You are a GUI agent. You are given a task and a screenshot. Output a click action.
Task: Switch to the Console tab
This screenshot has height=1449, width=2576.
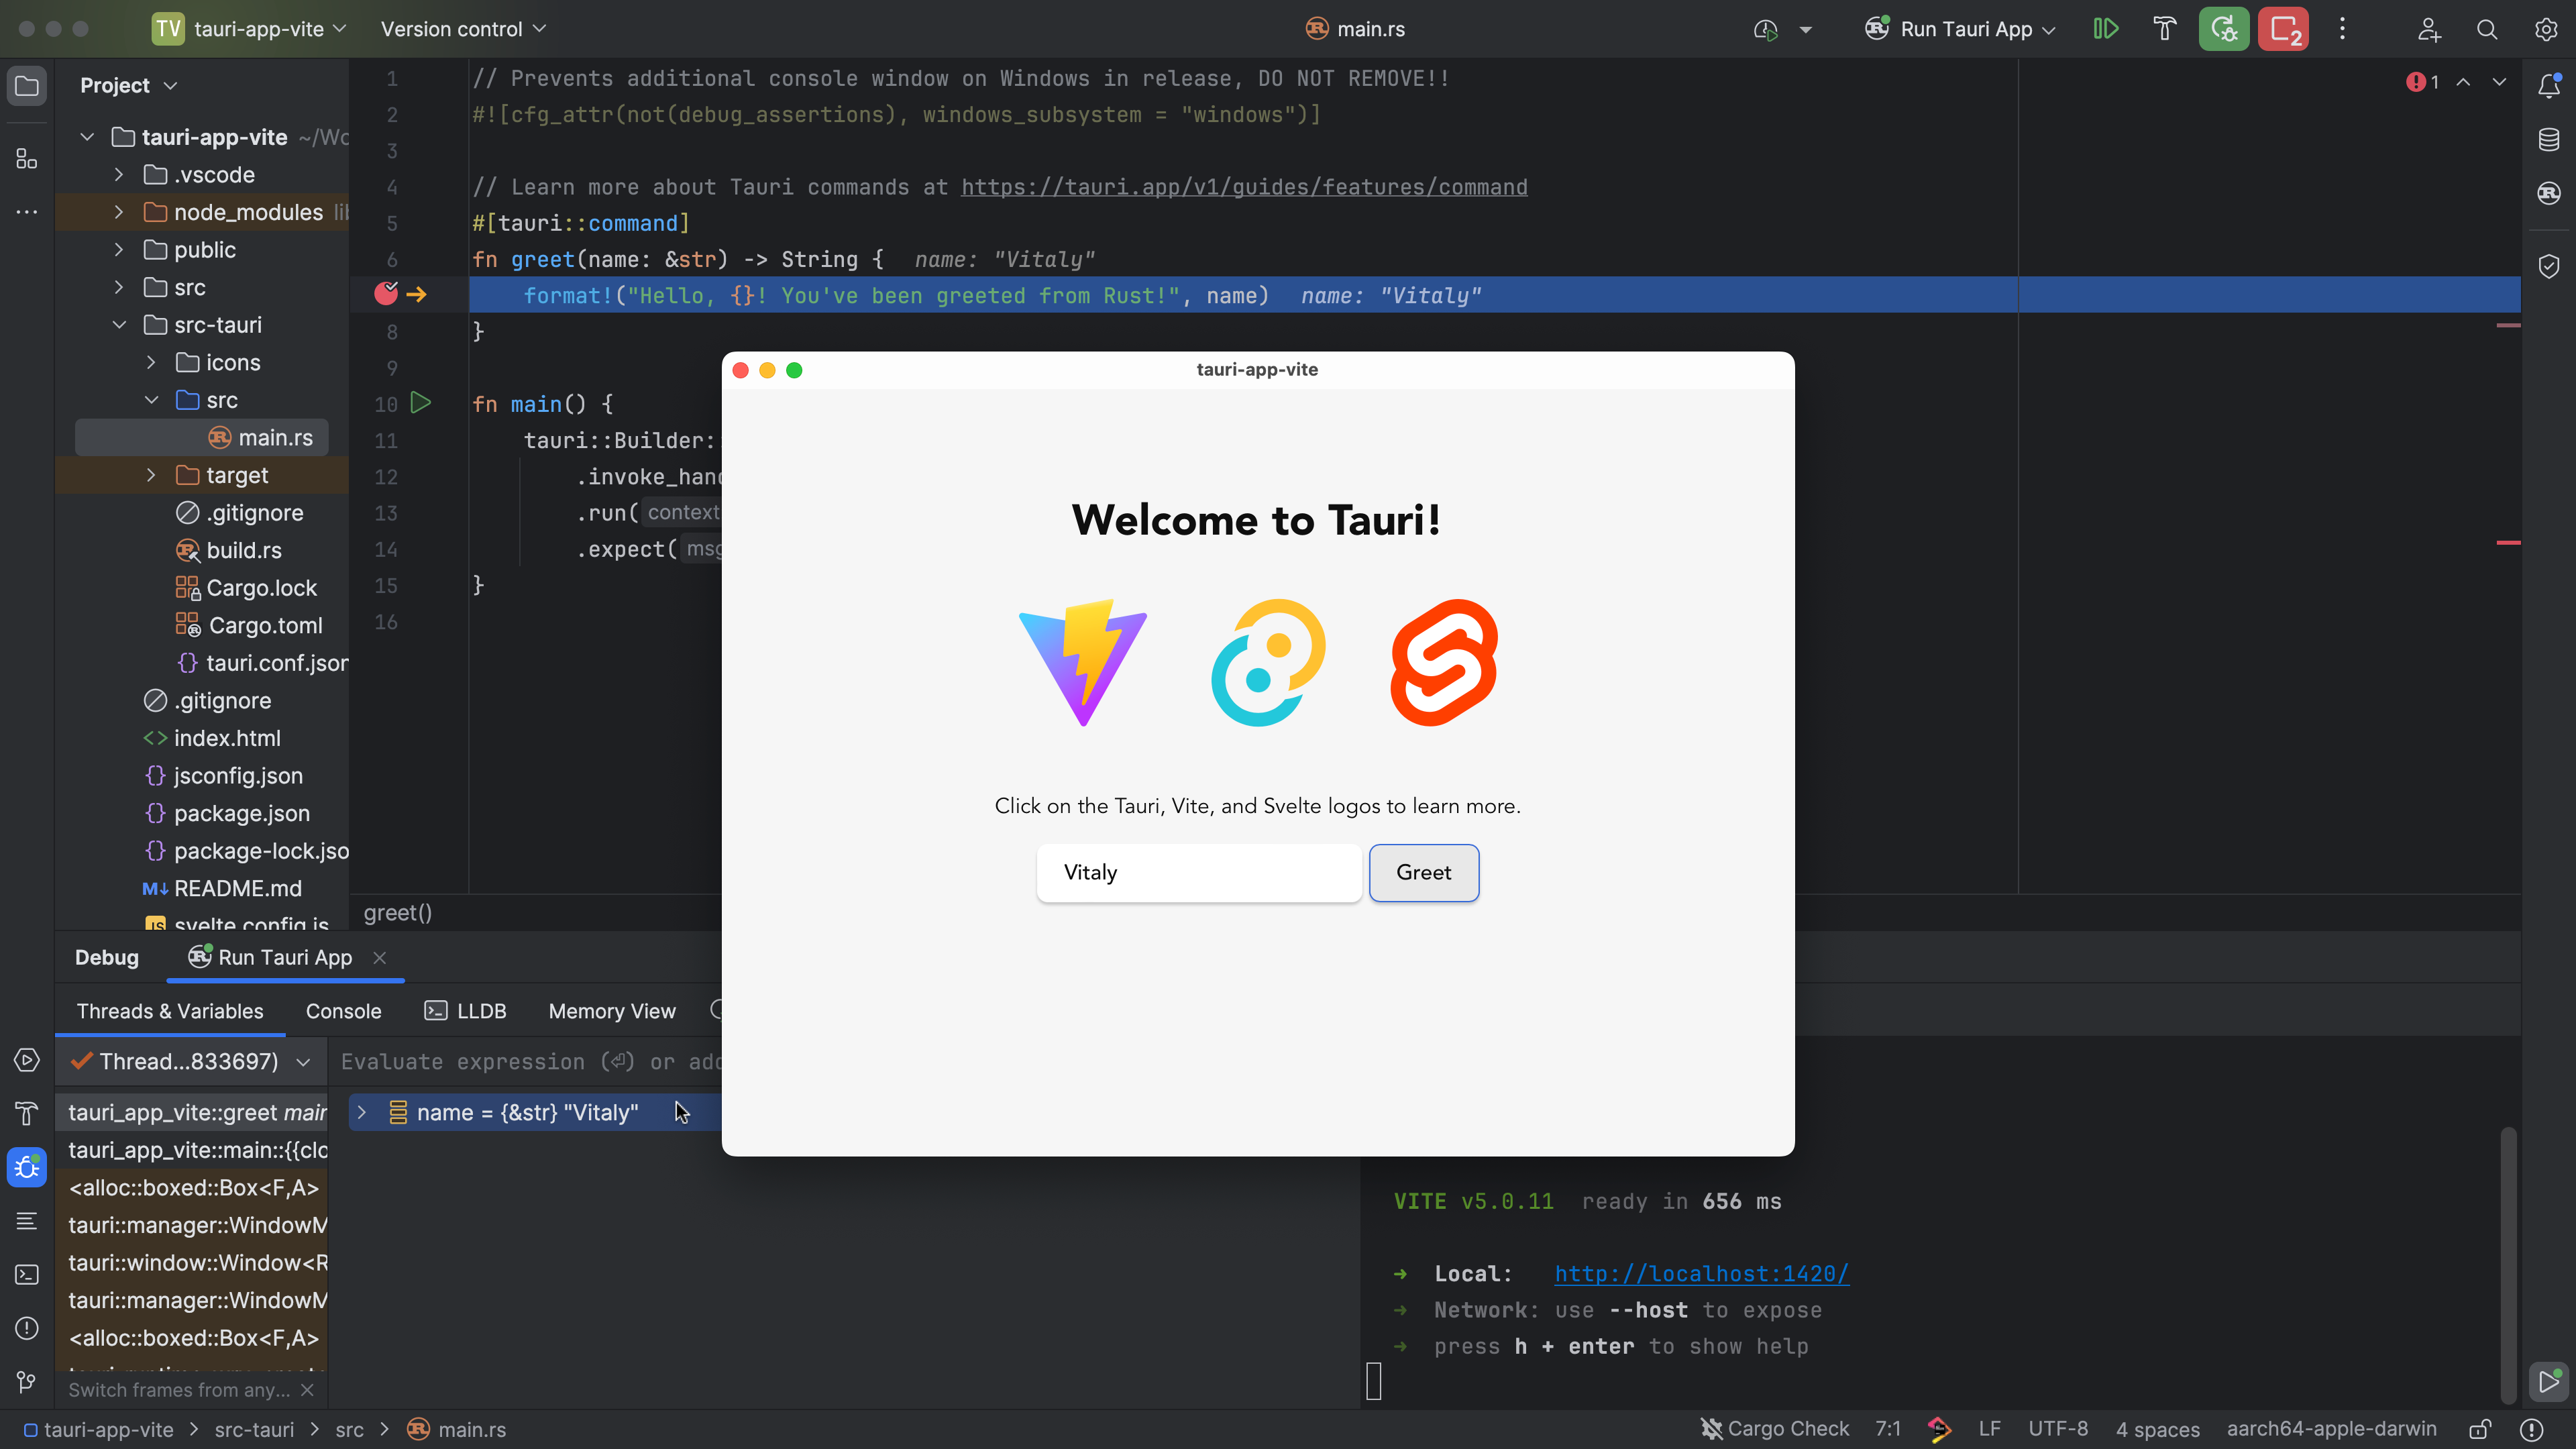click(343, 1011)
